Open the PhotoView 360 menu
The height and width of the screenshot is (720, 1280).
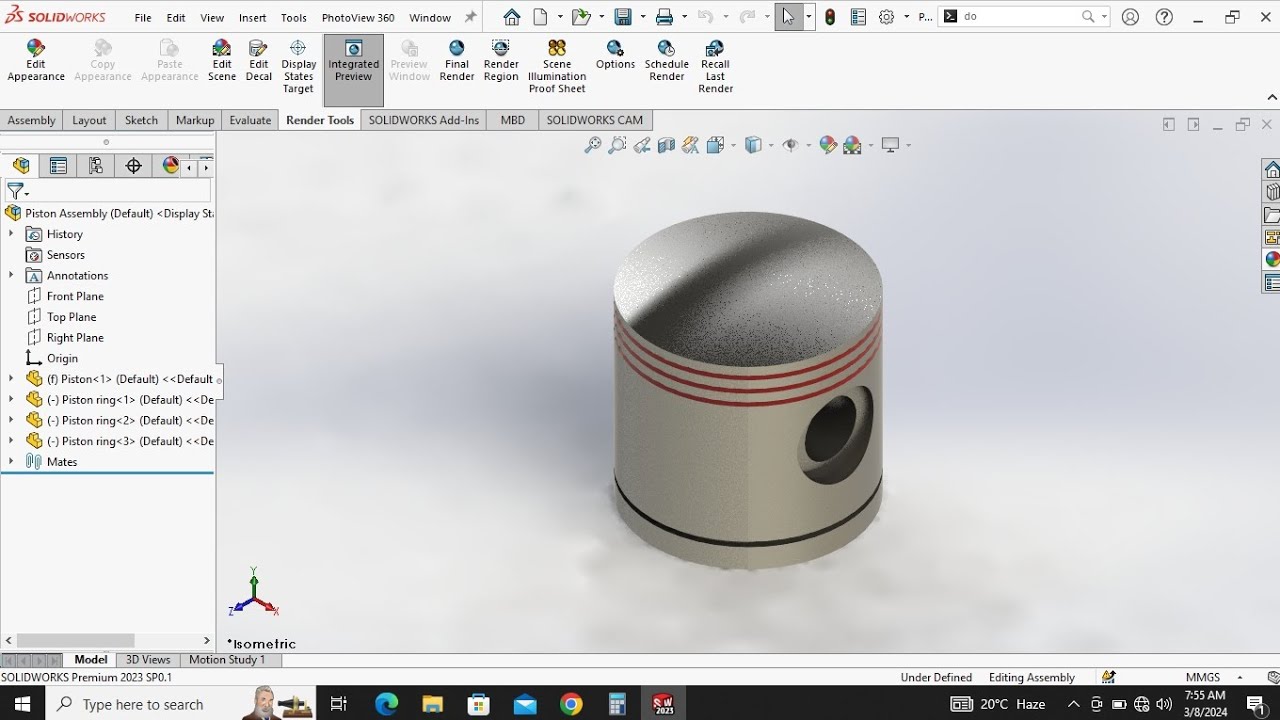pyautogui.click(x=358, y=18)
